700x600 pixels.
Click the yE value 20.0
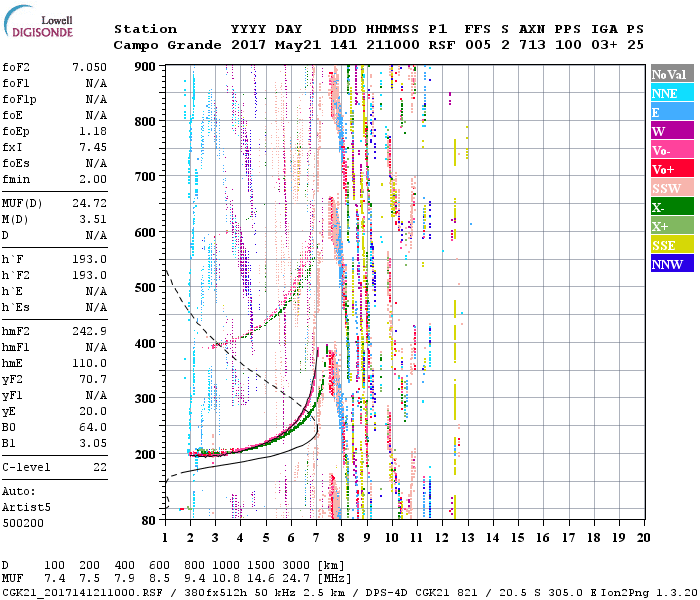pyautogui.click(x=93, y=412)
